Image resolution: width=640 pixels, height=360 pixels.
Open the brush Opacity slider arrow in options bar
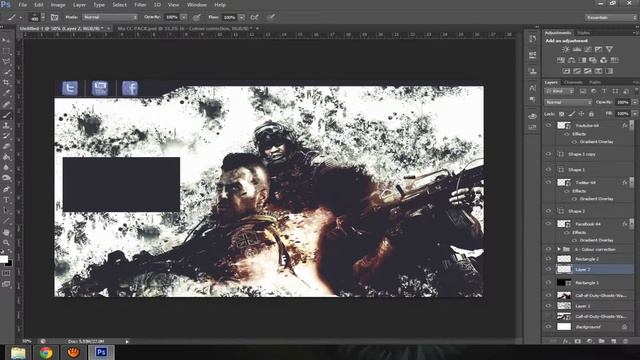[x=184, y=17]
